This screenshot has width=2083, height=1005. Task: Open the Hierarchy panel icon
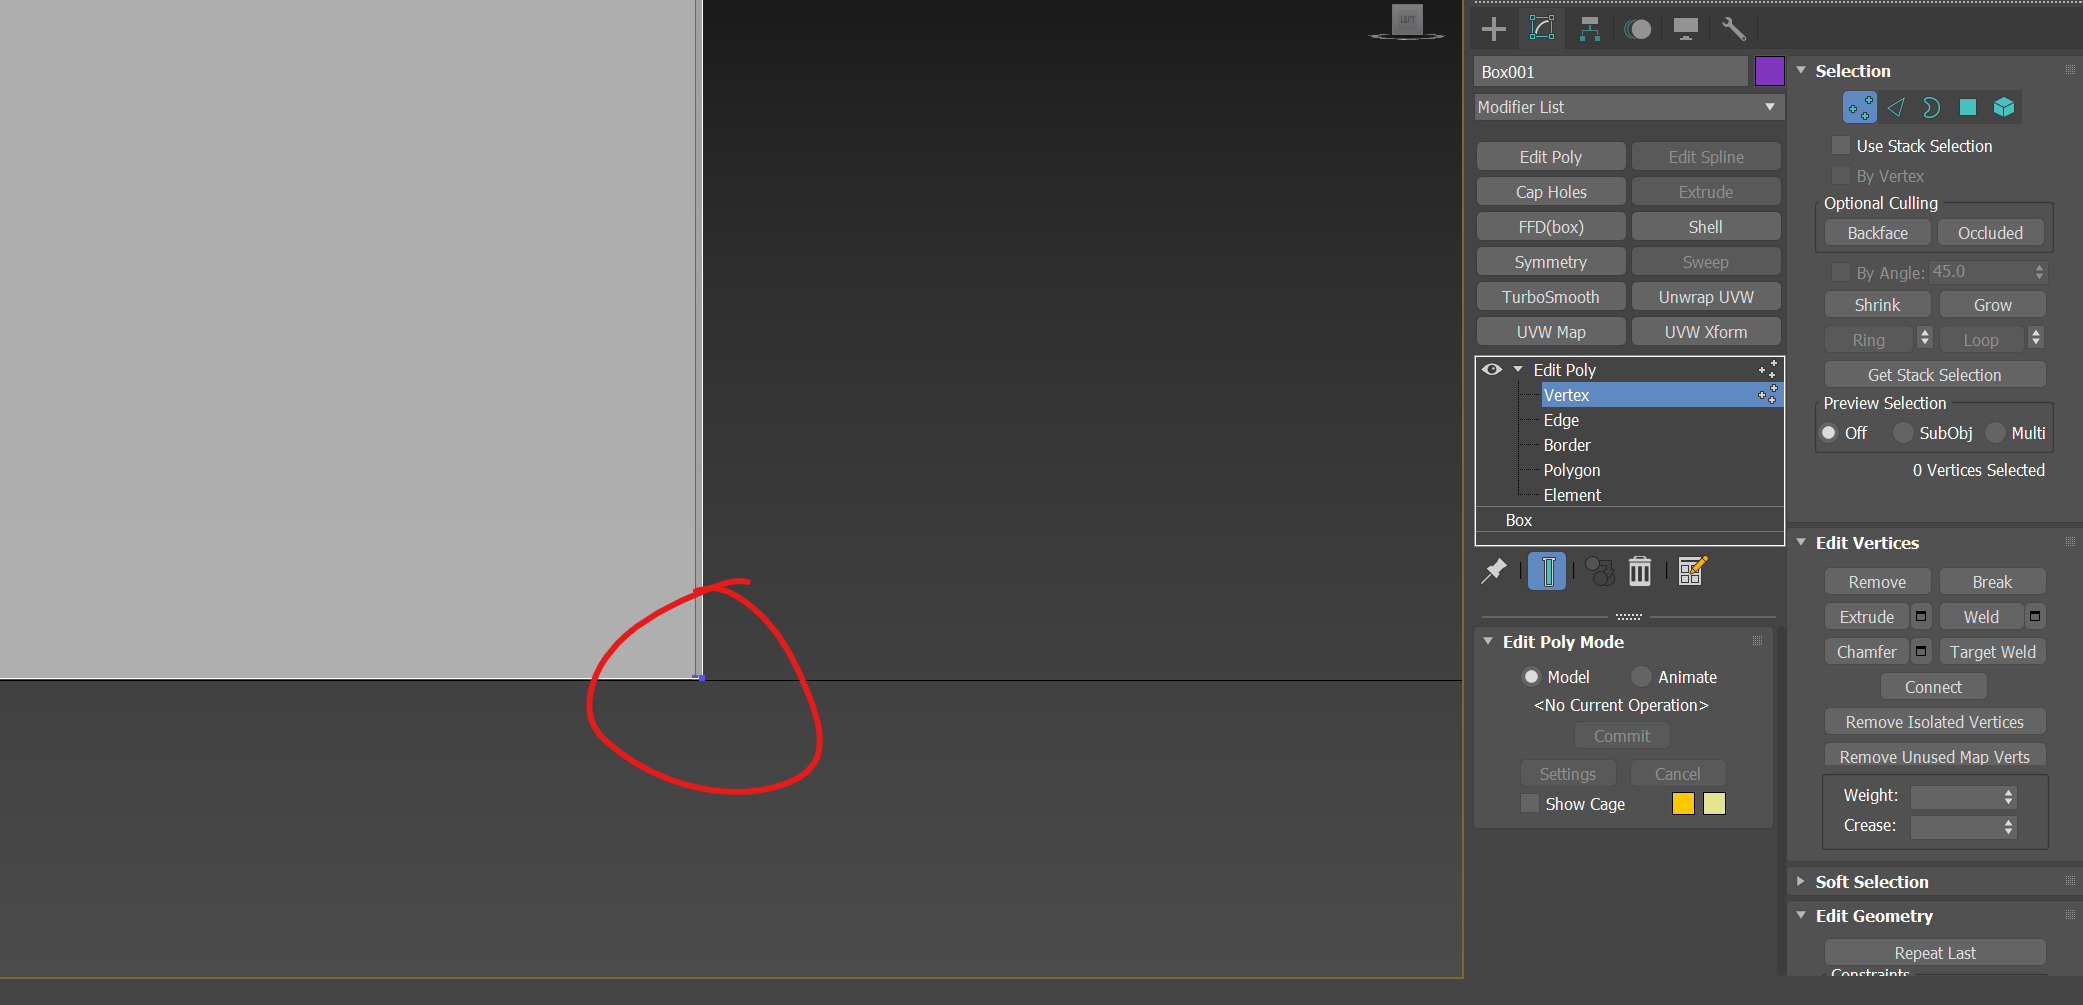click(1590, 29)
